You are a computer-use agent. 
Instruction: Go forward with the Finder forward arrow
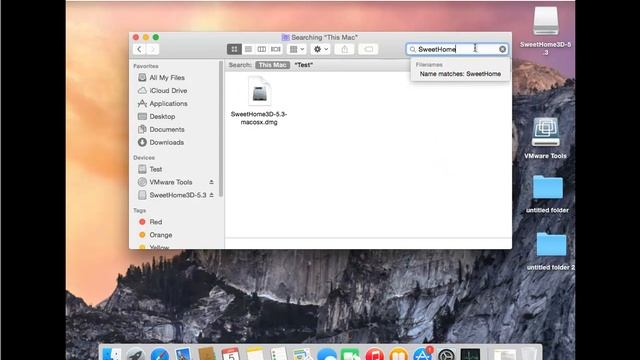[153, 49]
